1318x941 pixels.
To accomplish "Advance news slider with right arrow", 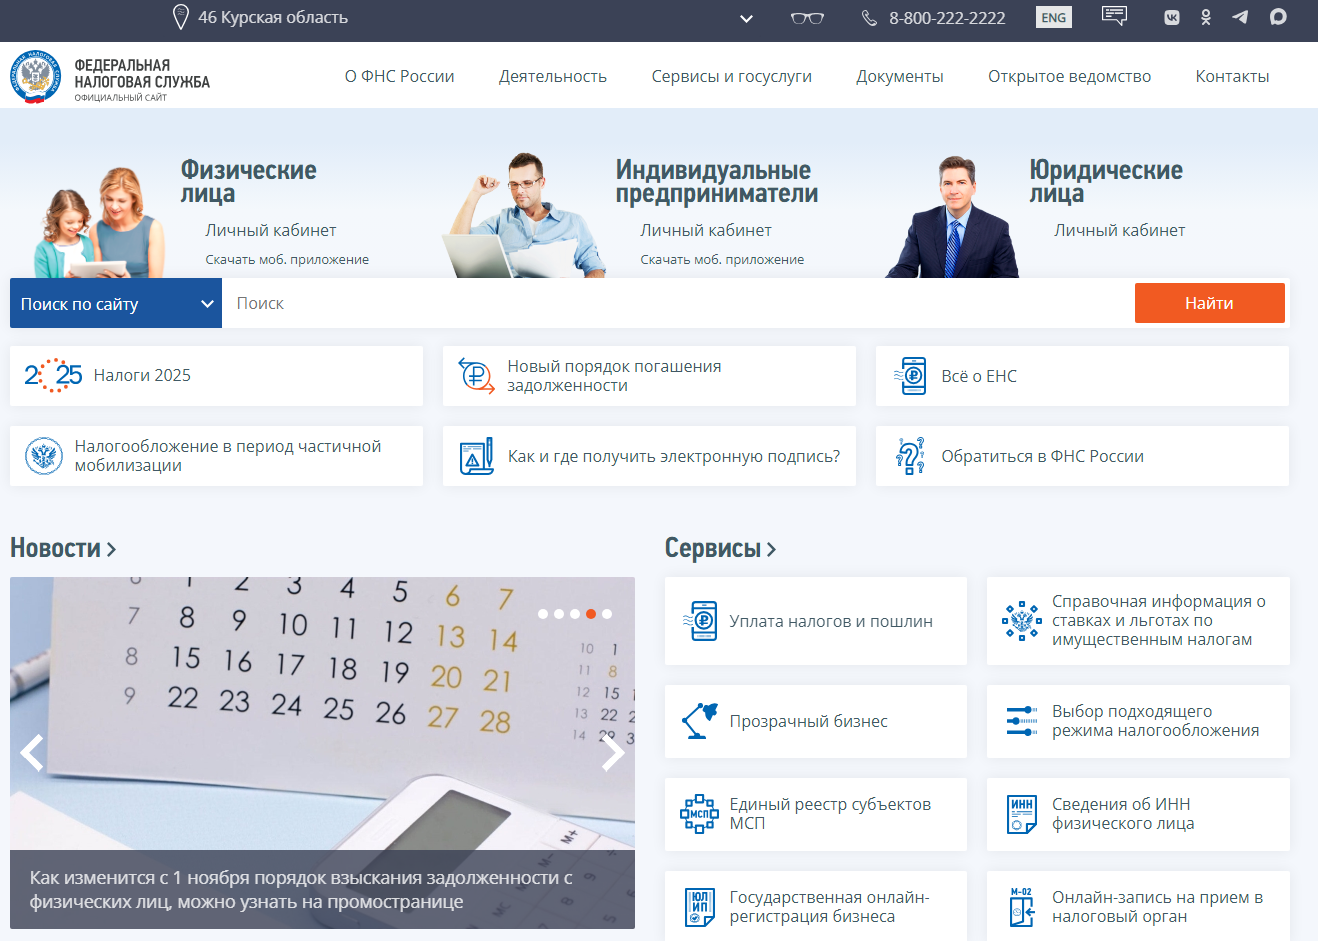I will [612, 753].
